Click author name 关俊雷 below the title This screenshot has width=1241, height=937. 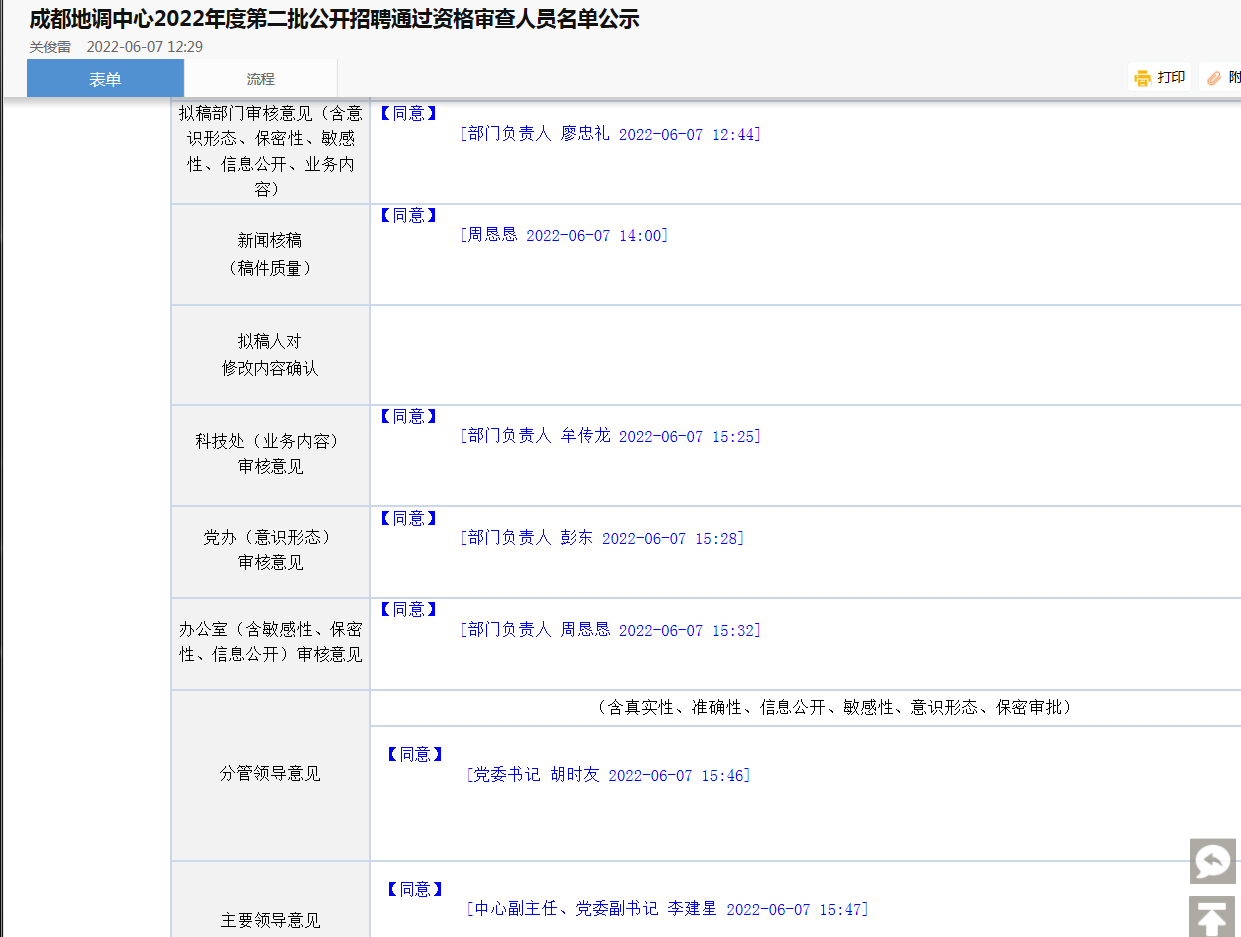(x=50, y=47)
